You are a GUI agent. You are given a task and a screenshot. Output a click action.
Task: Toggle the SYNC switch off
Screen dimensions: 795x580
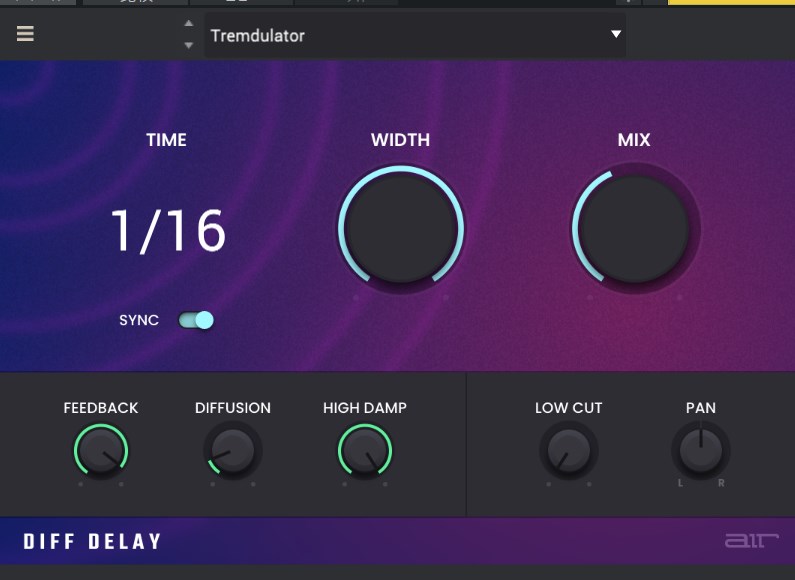point(196,320)
